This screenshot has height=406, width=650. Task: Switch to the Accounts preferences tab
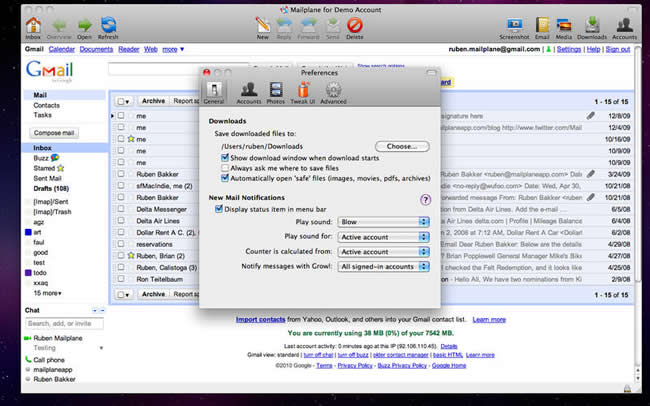click(x=249, y=92)
